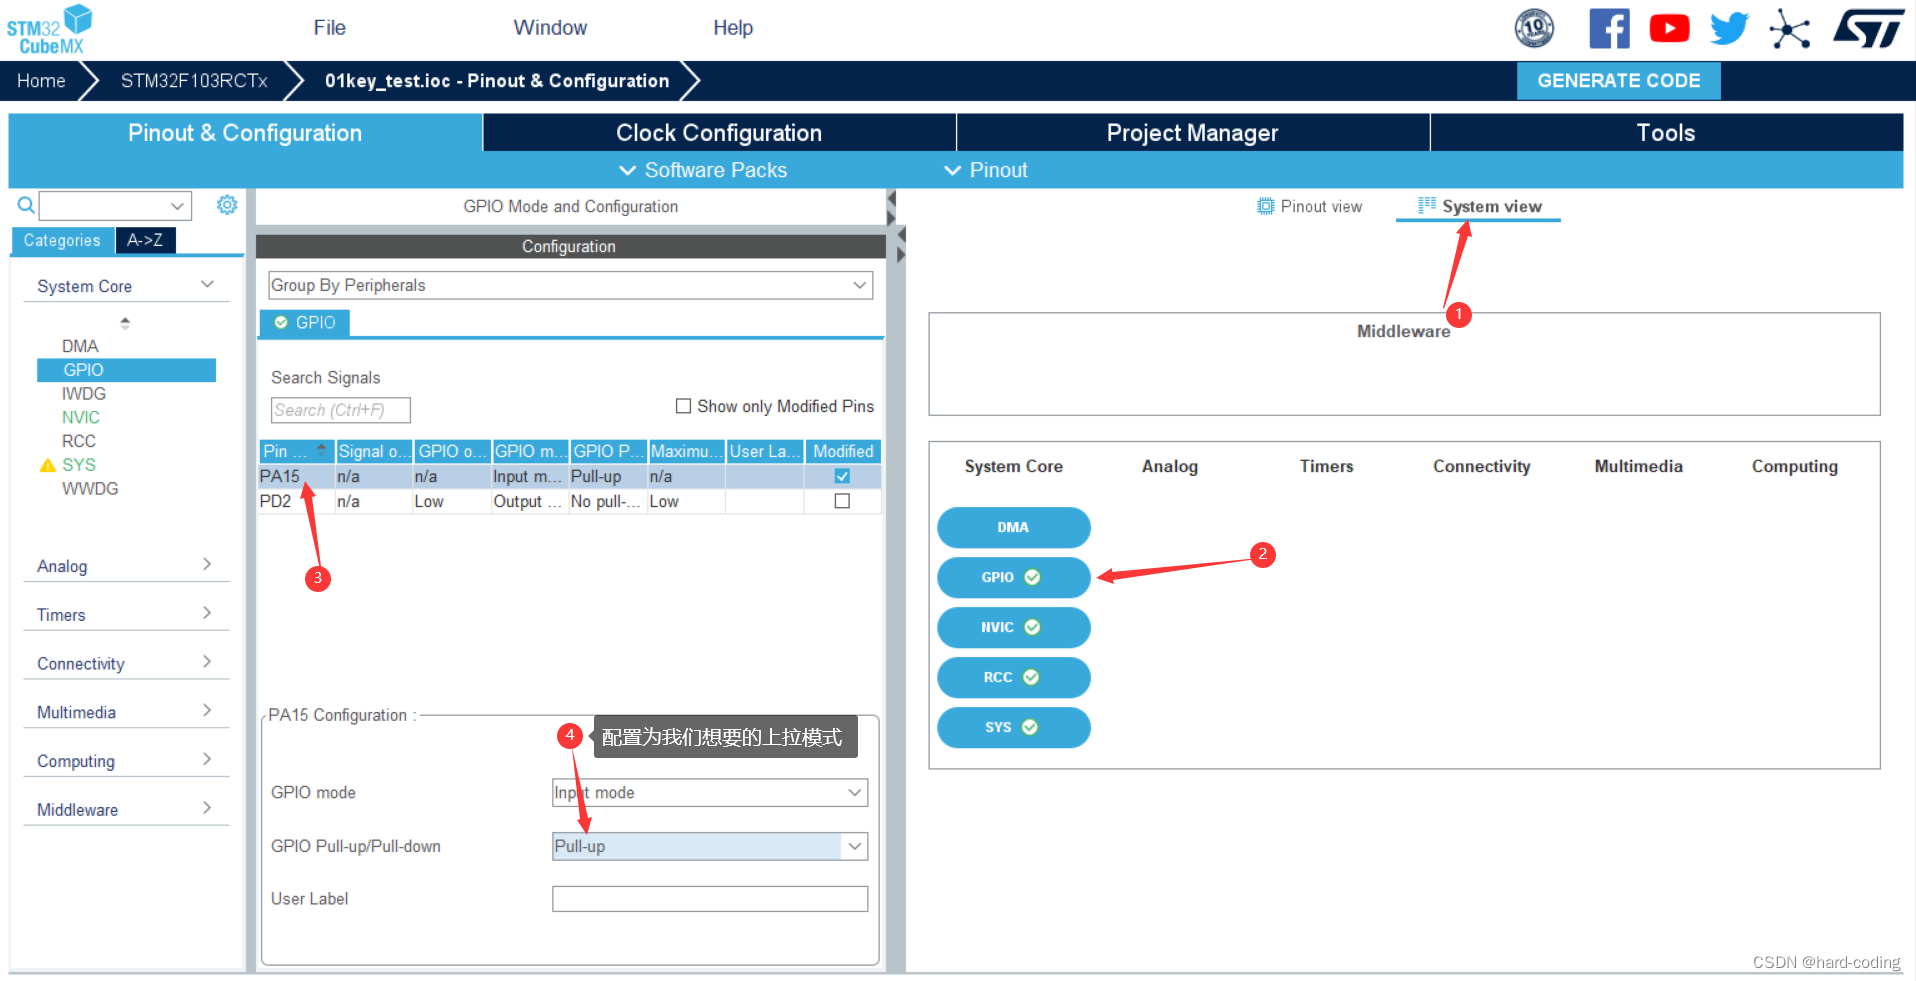Click the DMA button in System view
1916x981 pixels.
click(1013, 527)
